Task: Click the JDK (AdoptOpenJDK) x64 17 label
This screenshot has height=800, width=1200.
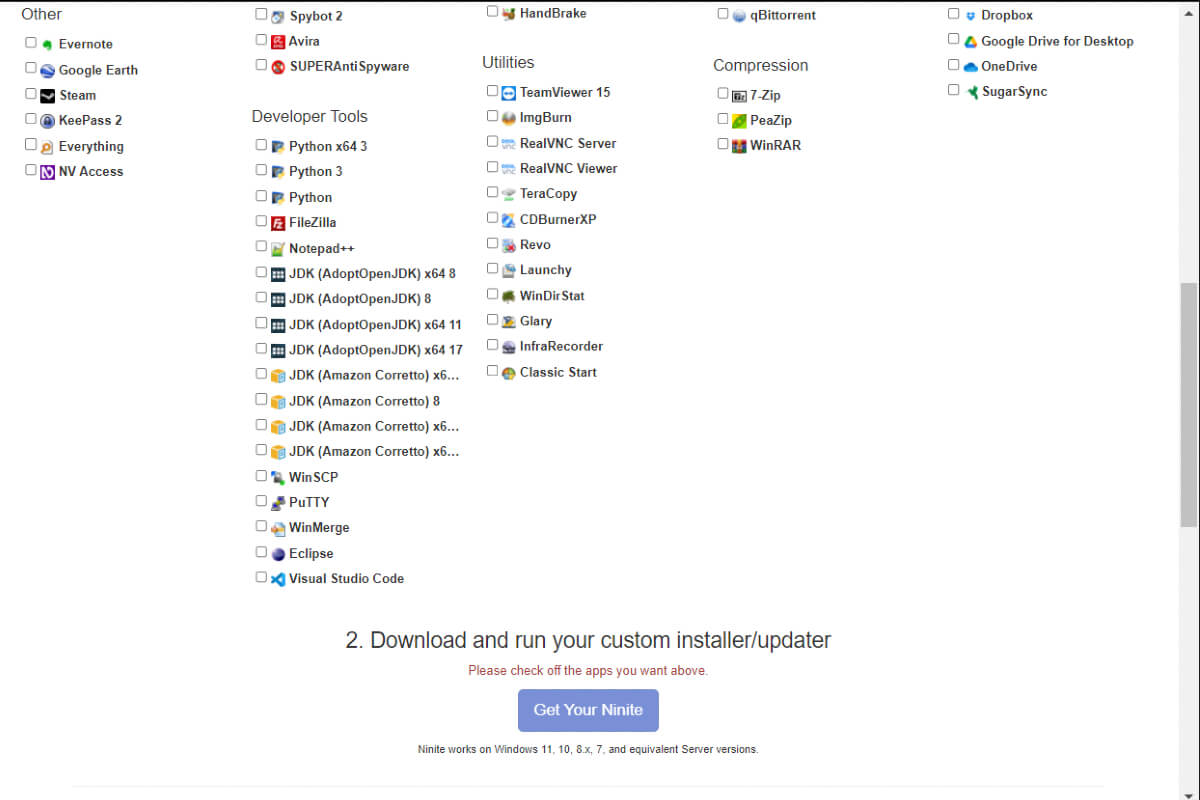Action: tap(376, 350)
